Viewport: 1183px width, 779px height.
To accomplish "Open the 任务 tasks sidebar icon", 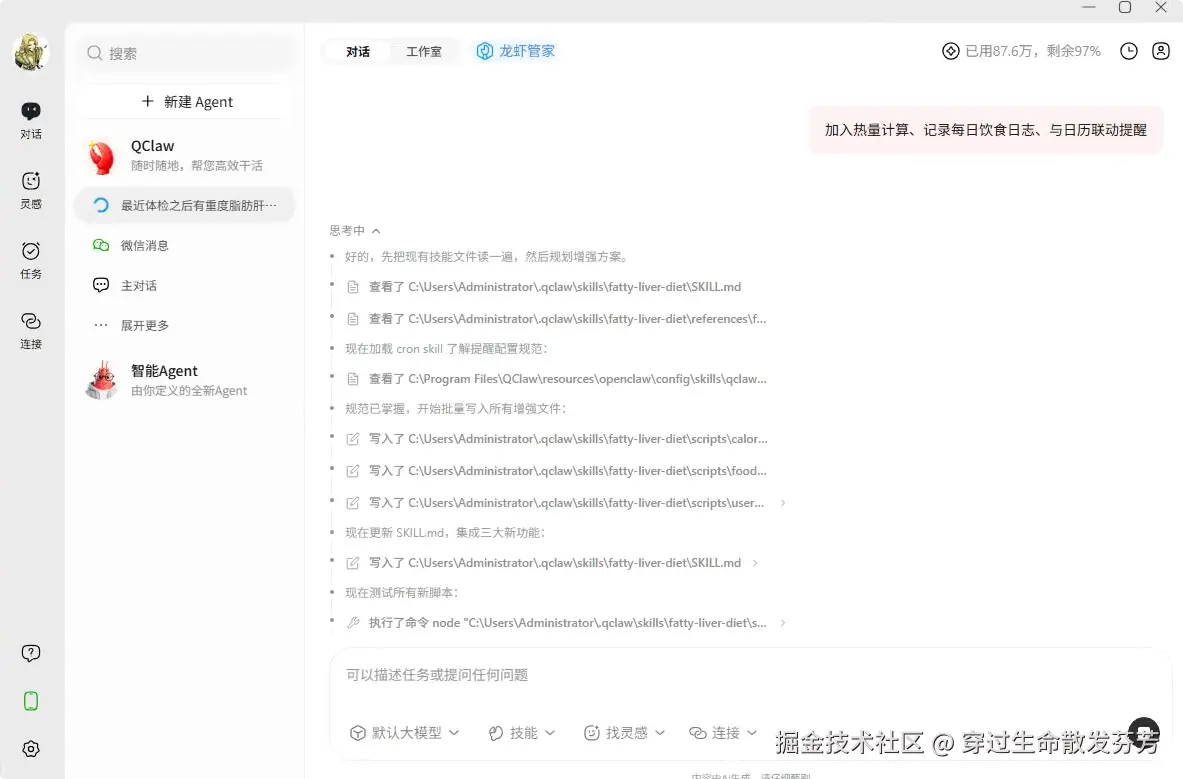I will 31,260.
